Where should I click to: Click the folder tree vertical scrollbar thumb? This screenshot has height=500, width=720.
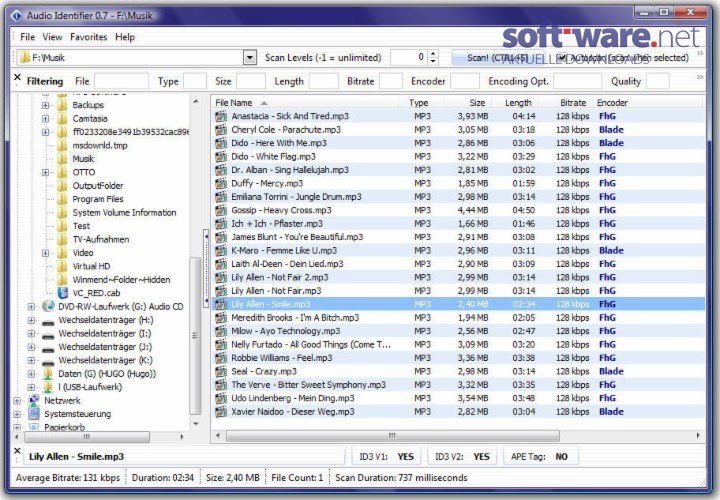(x=195, y=335)
